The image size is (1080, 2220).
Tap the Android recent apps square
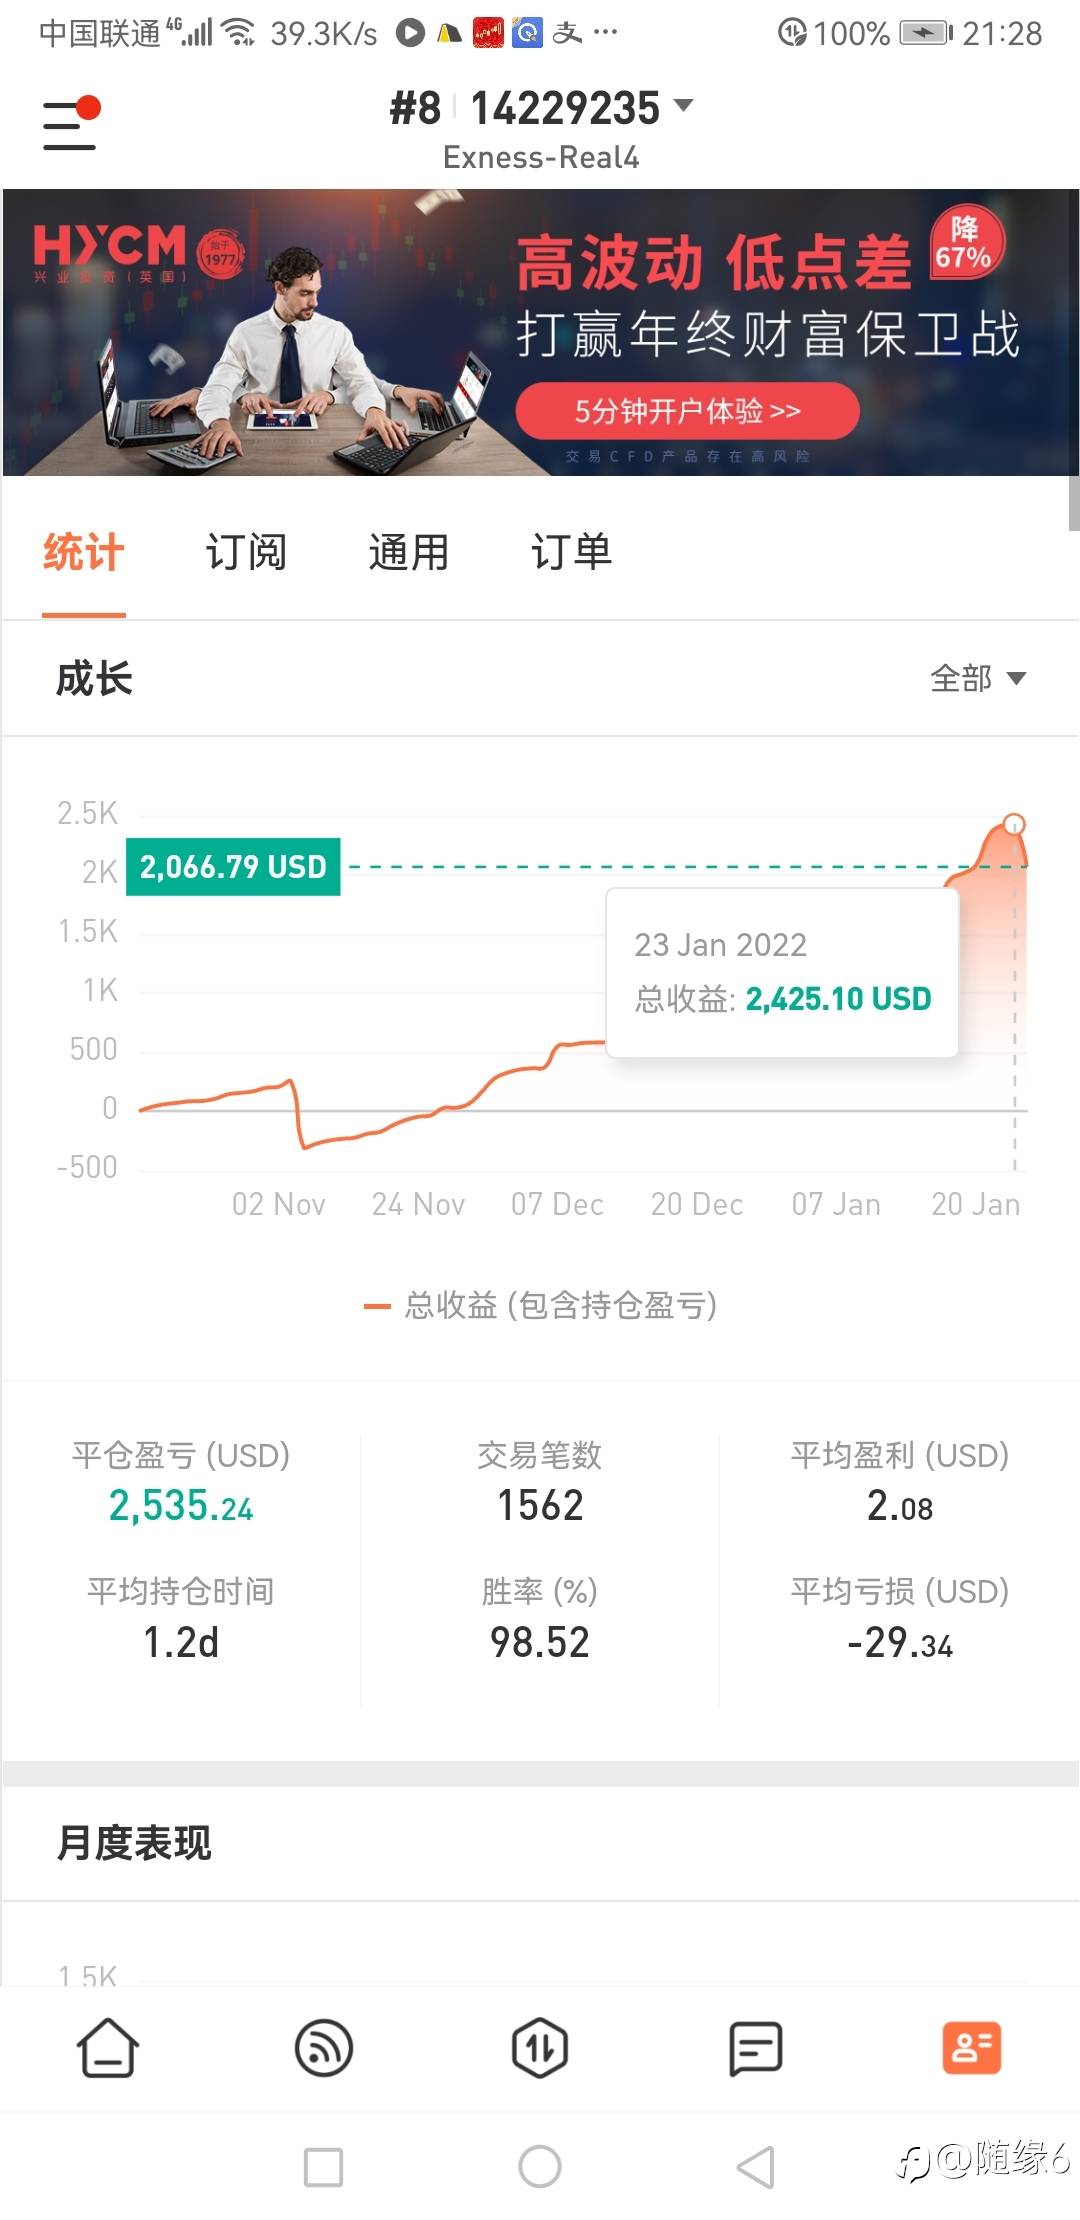[323, 2167]
